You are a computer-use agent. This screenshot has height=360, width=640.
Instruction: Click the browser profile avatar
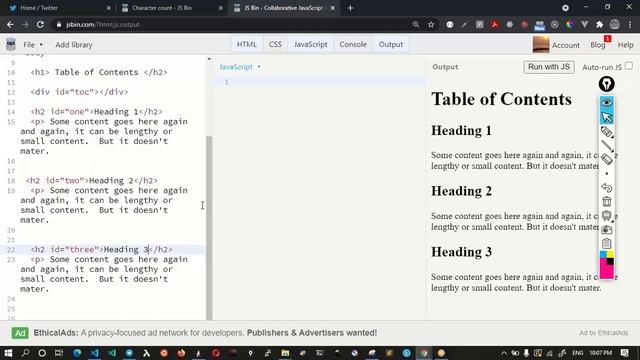[615, 24]
